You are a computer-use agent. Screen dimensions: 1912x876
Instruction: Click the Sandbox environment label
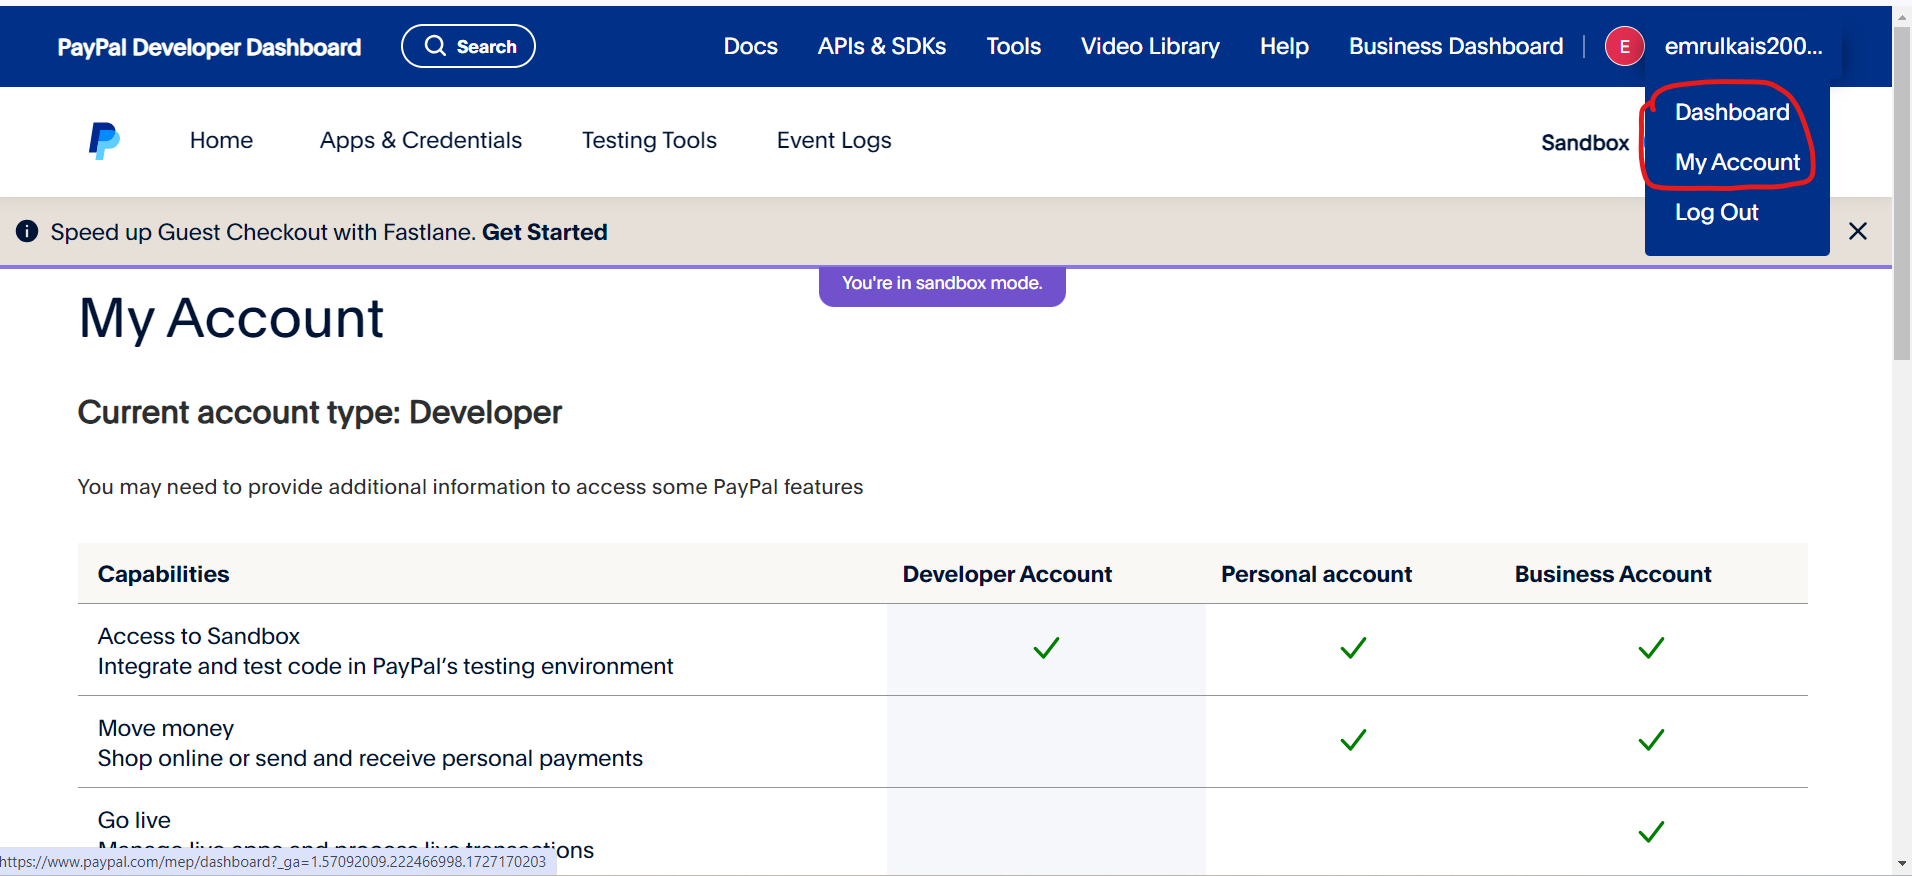coord(1585,143)
